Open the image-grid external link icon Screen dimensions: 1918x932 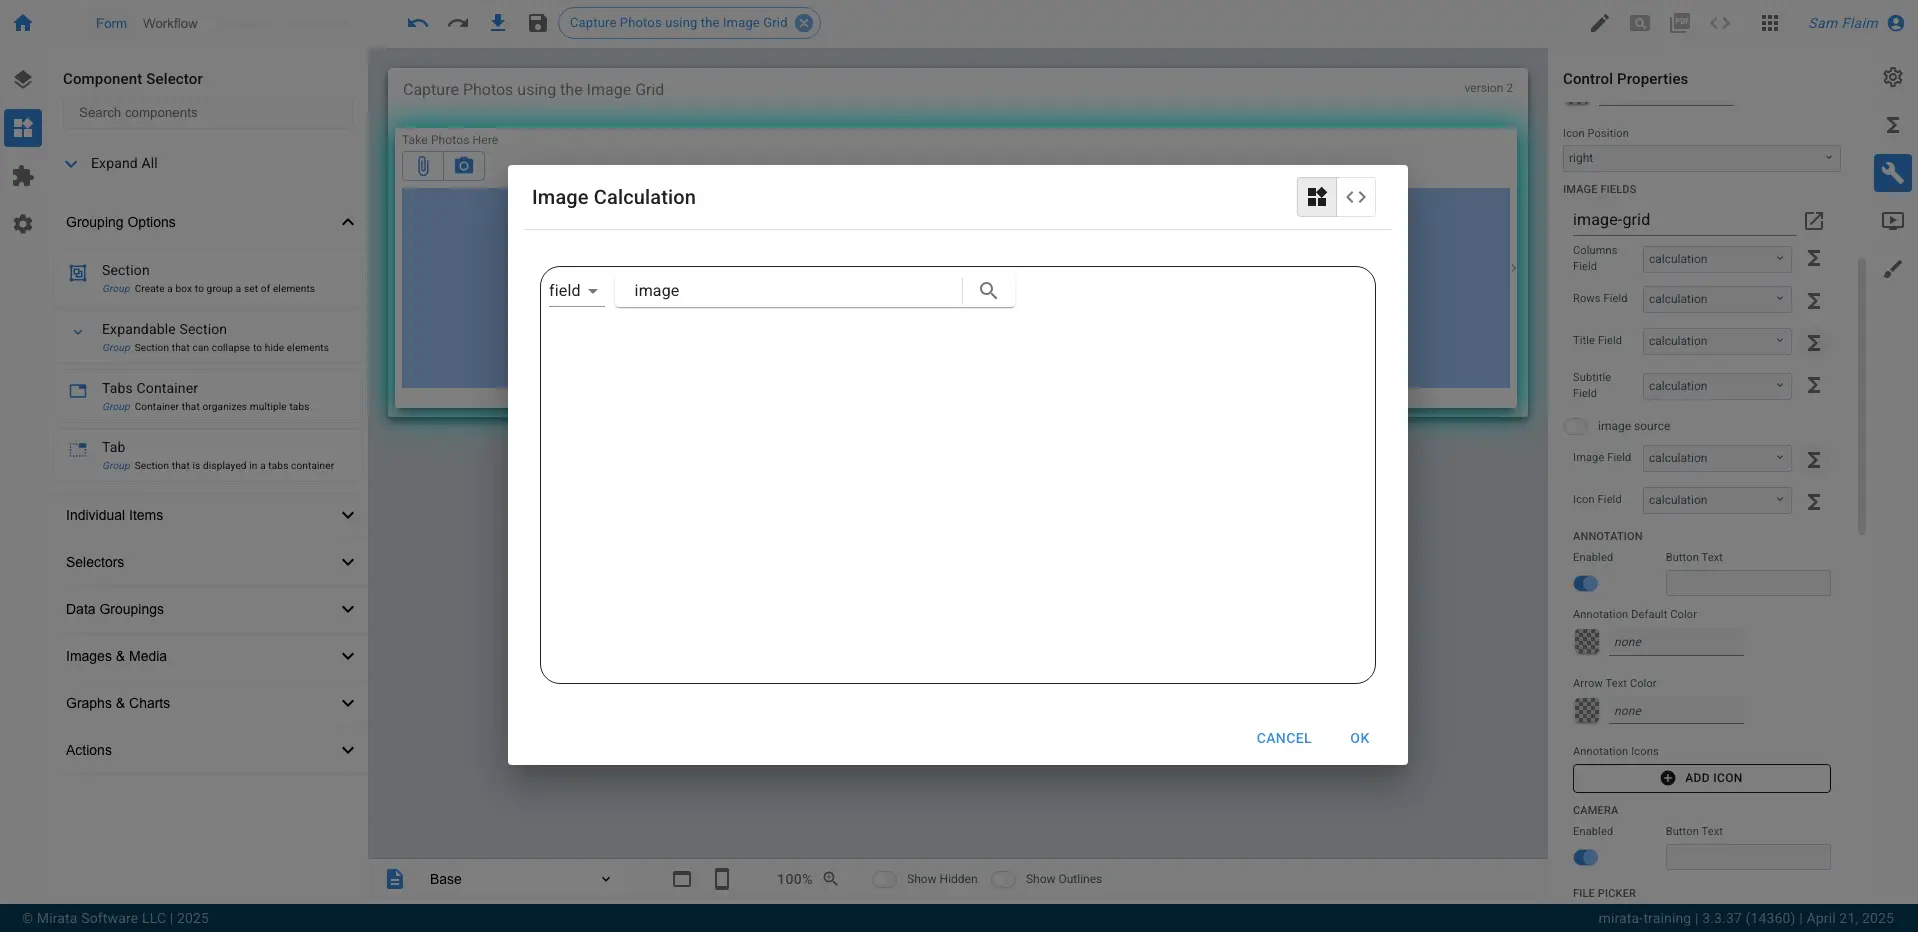[x=1814, y=220]
